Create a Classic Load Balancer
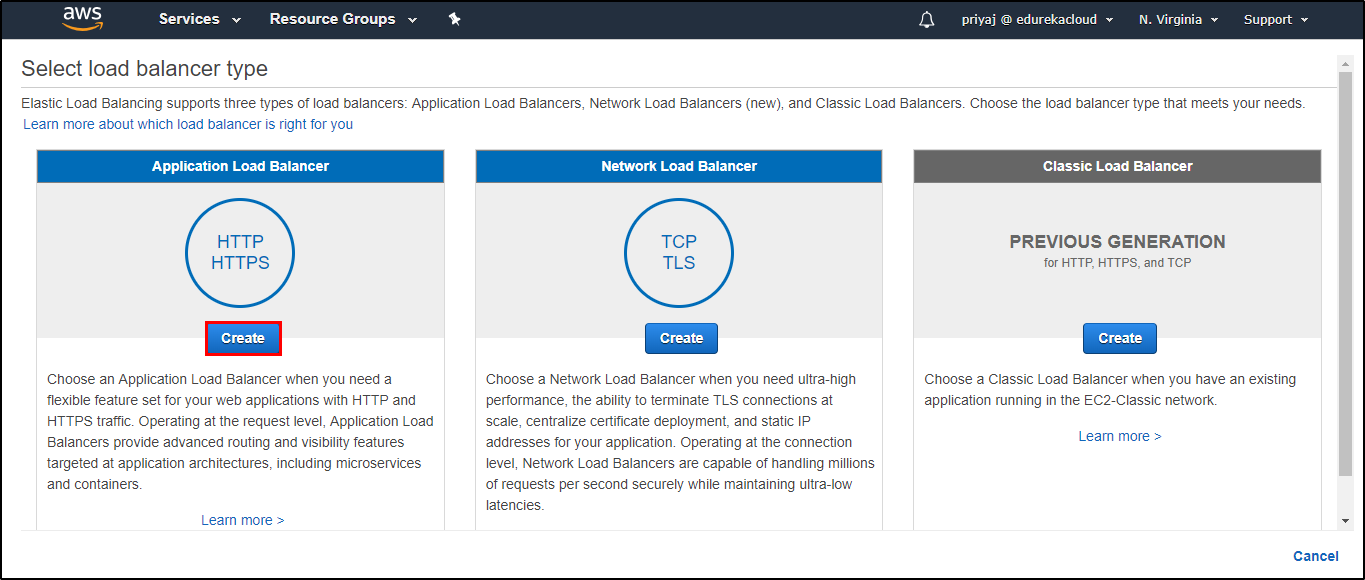This screenshot has height=580, width=1365. [x=1119, y=338]
